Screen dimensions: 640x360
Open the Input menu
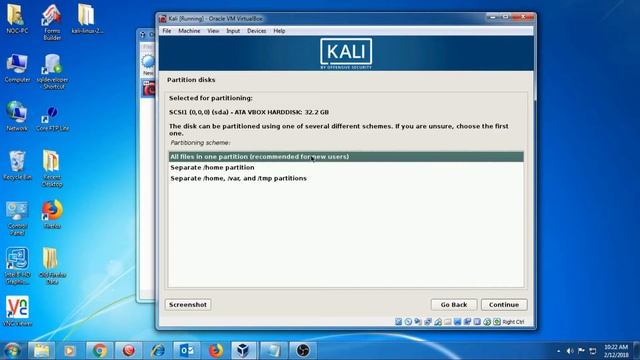coord(233,31)
